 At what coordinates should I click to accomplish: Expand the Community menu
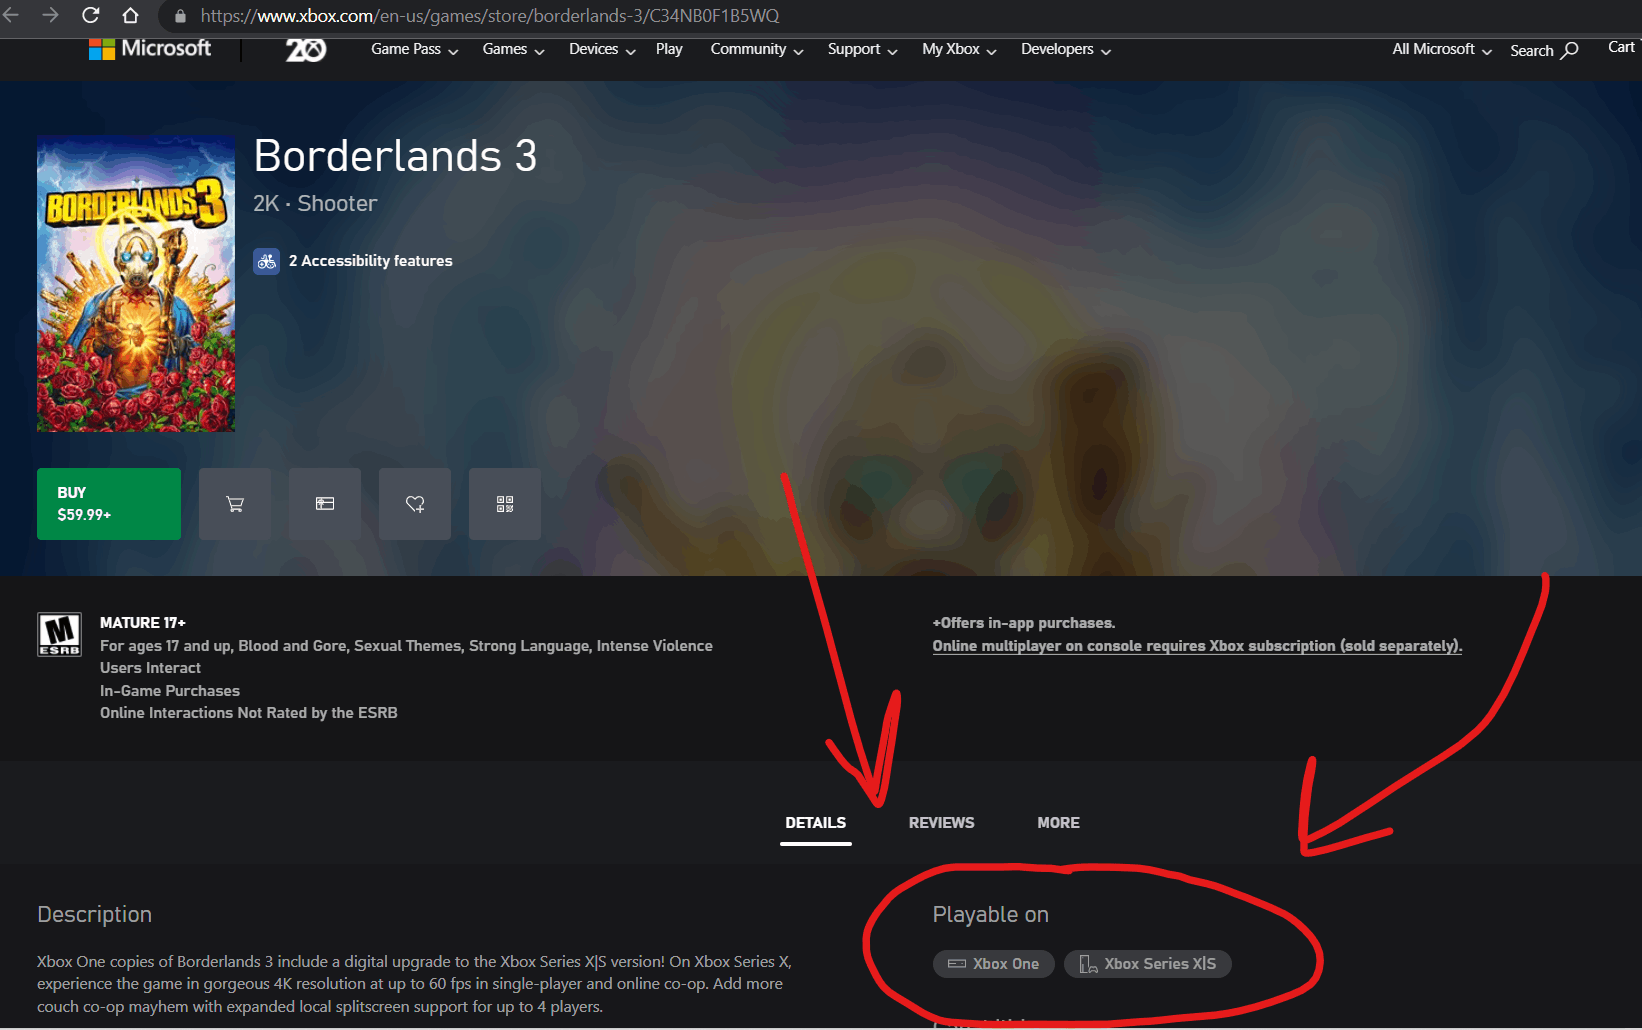tap(757, 49)
